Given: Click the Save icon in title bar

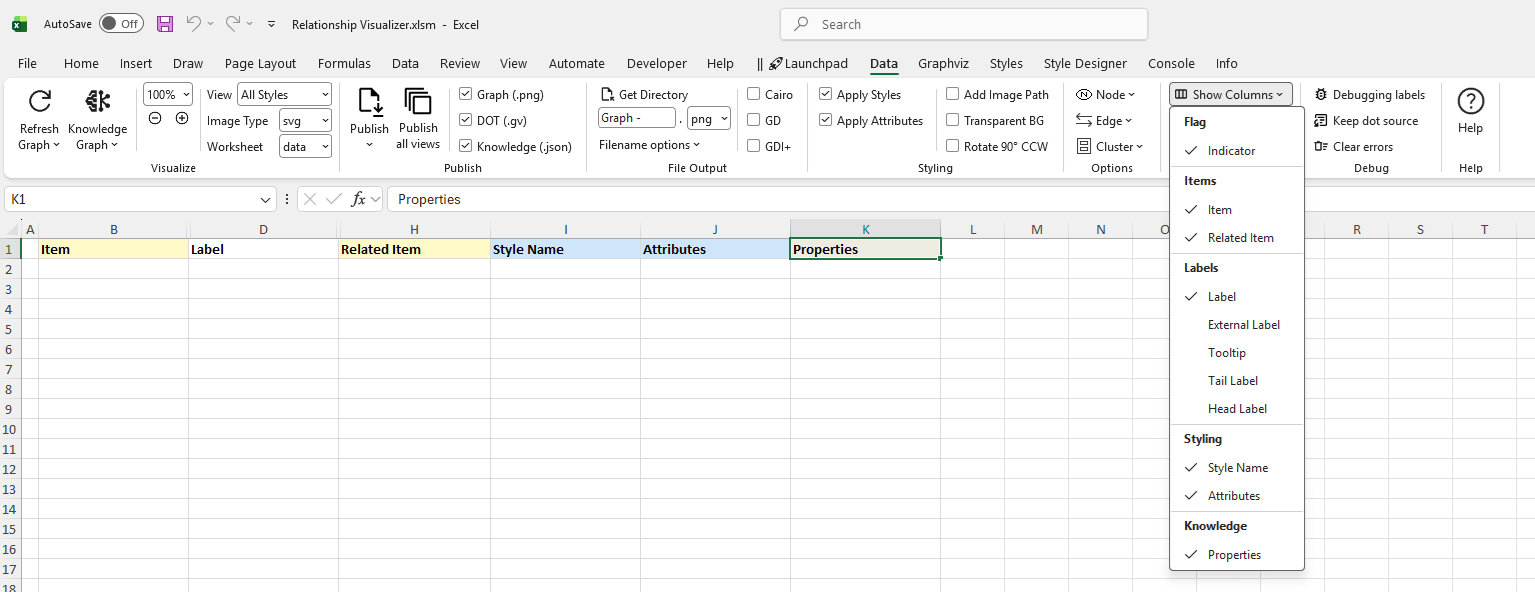Looking at the screenshot, I should coord(165,23).
